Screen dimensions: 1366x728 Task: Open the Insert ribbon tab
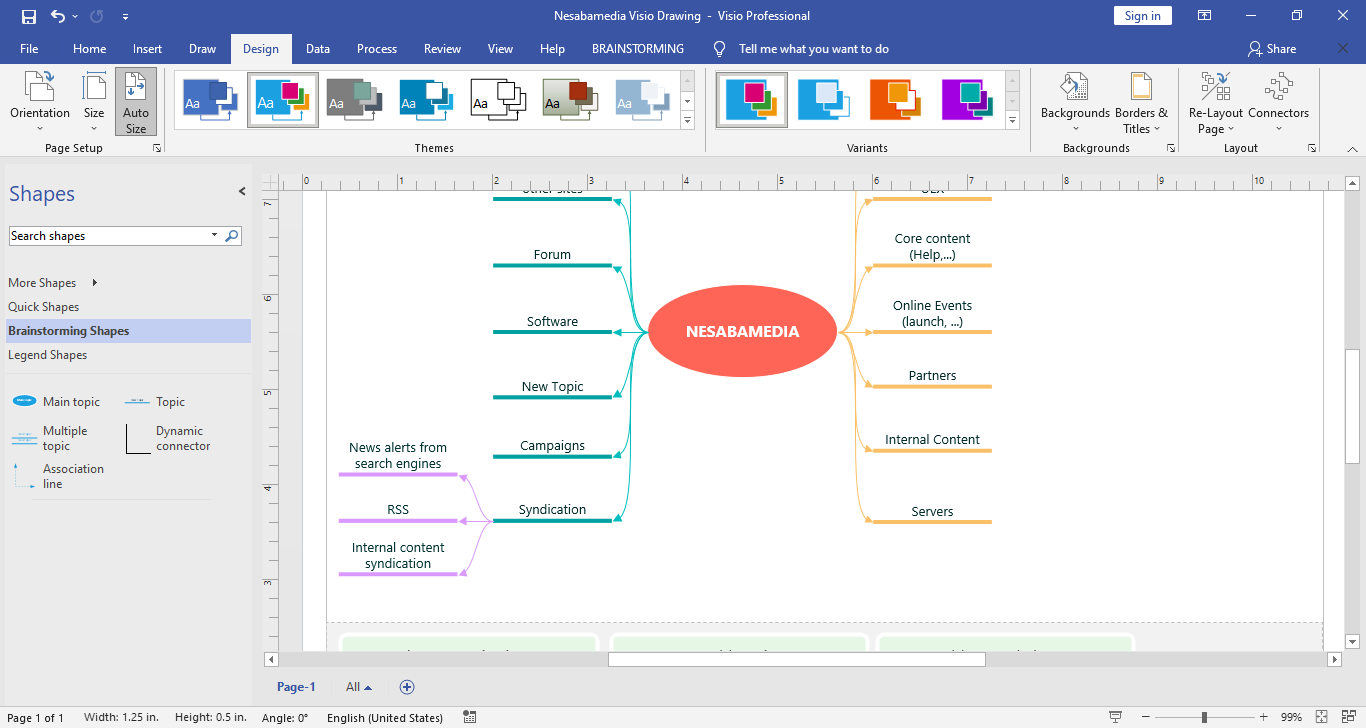click(x=147, y=49)
